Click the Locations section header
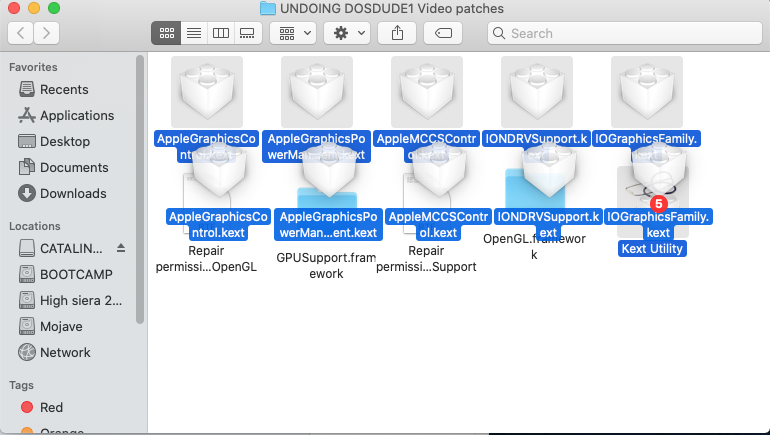Screen dimensions: 770x435 point(34,226)
